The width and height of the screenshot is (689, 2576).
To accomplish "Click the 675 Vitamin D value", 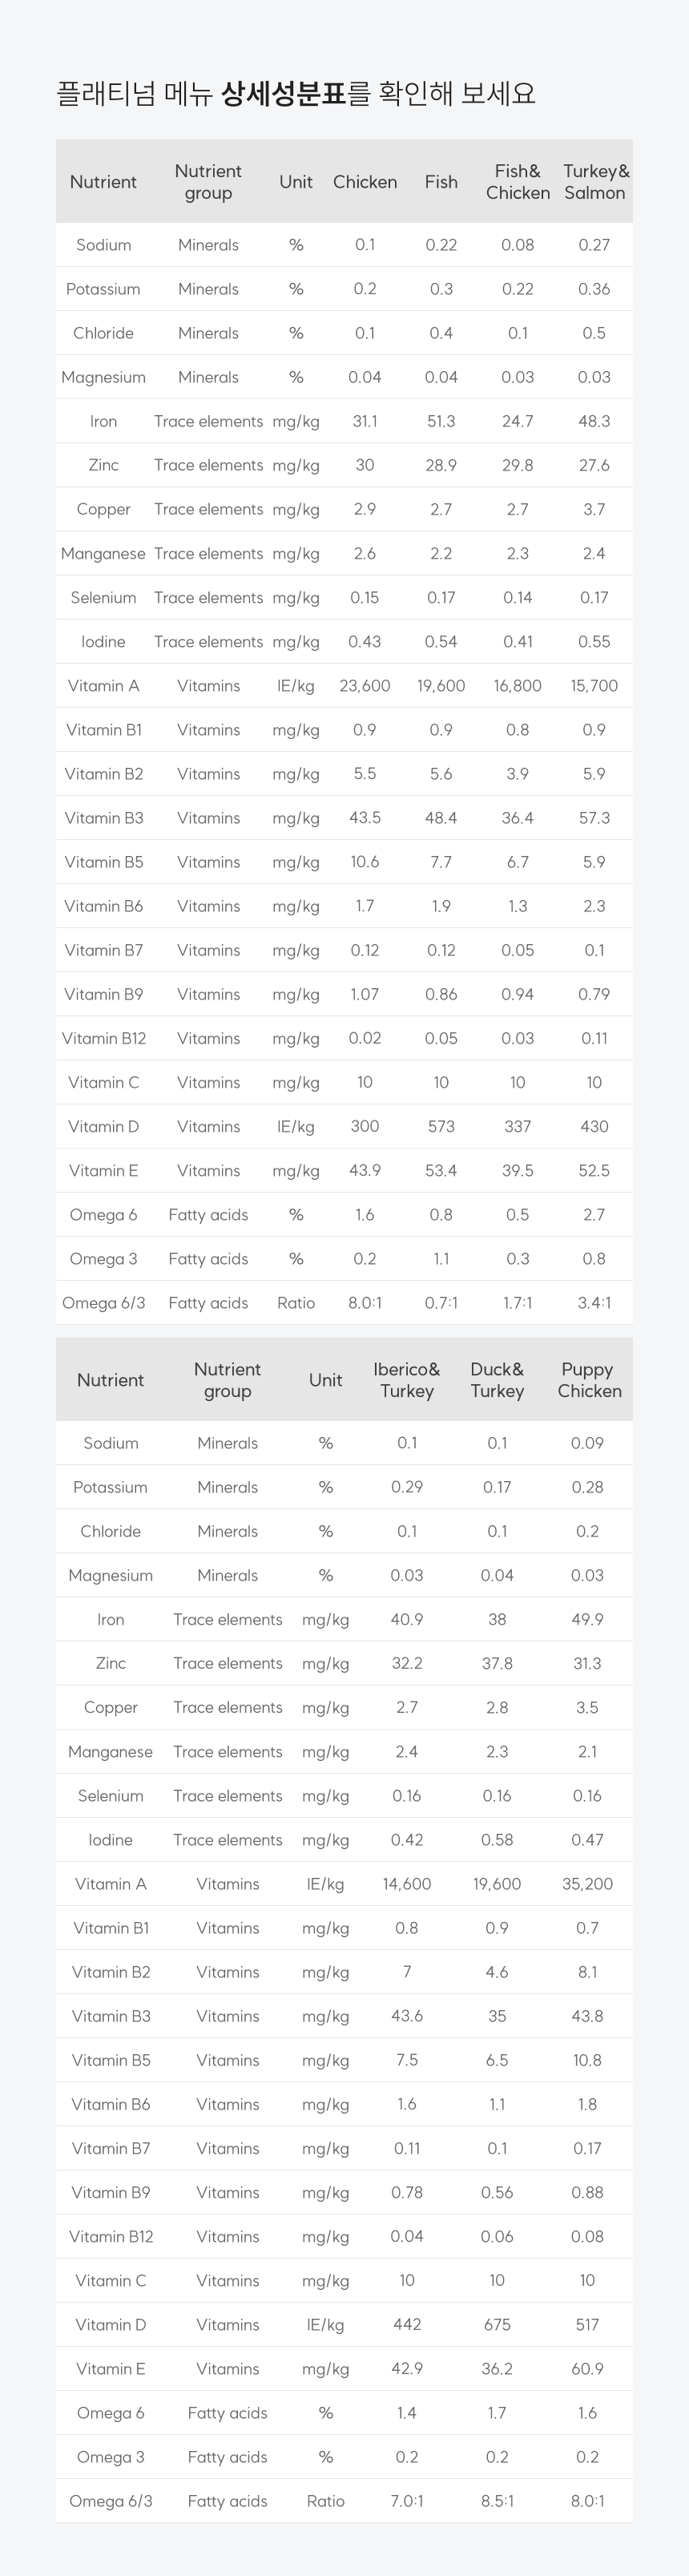I will point(497,2325).
